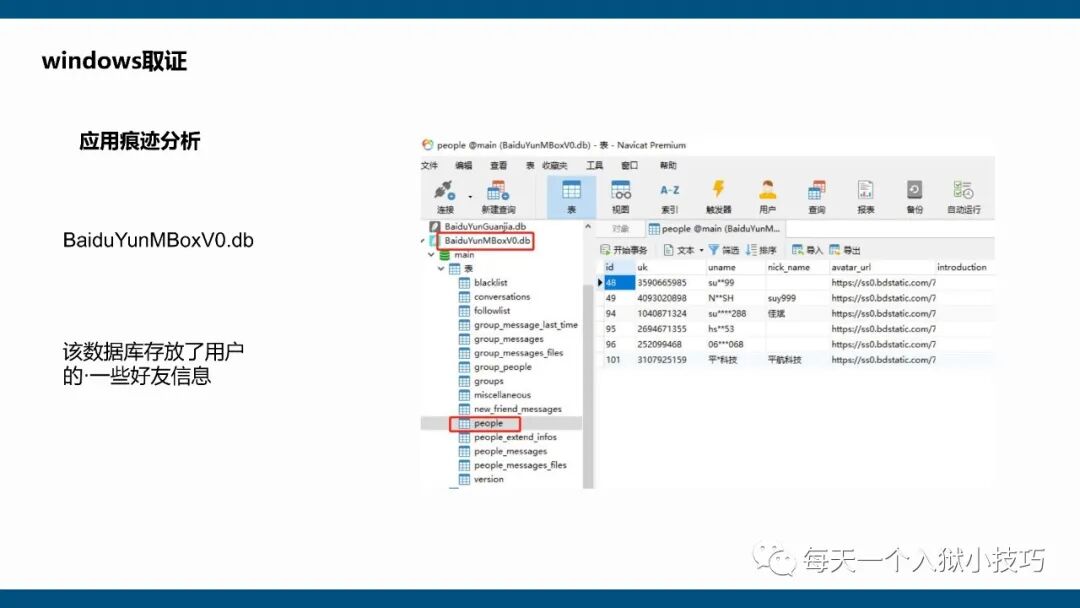Click the 文本 text button
1080x608 pixels.
[x=679, y=250]
